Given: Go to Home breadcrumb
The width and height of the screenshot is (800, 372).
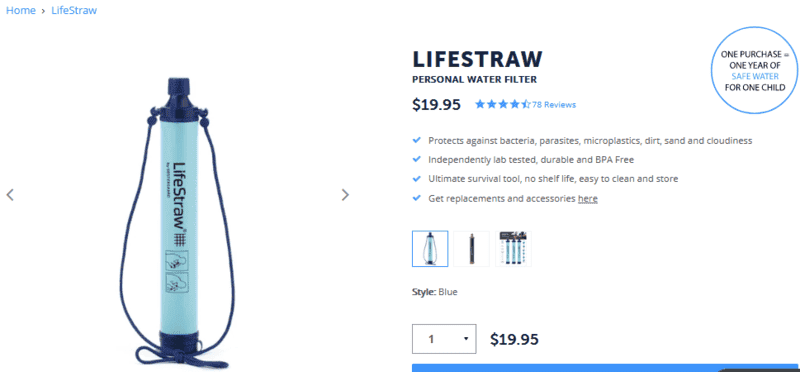Looking at the screenshot, I should pos(20,10).
